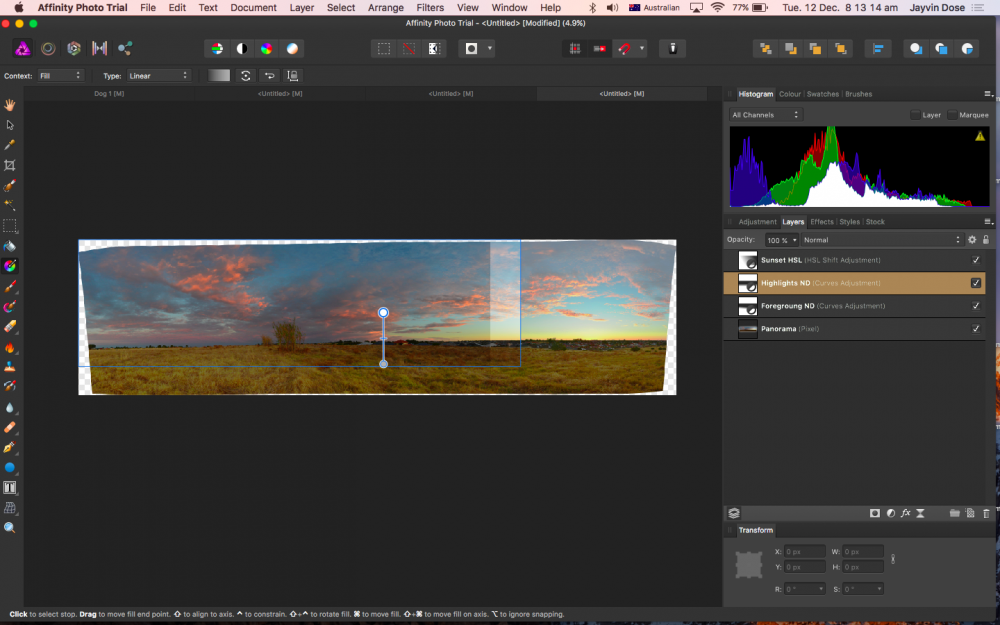Enable the Marquee checkbox in Histogram
Screen dimensions: 1000x625
pyautogui.click(x=953, y=115)
